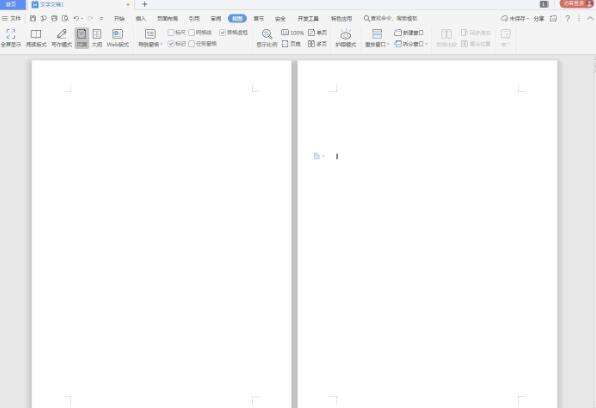
Task: Click the print preview icon
Action: (x=65, y=18)
